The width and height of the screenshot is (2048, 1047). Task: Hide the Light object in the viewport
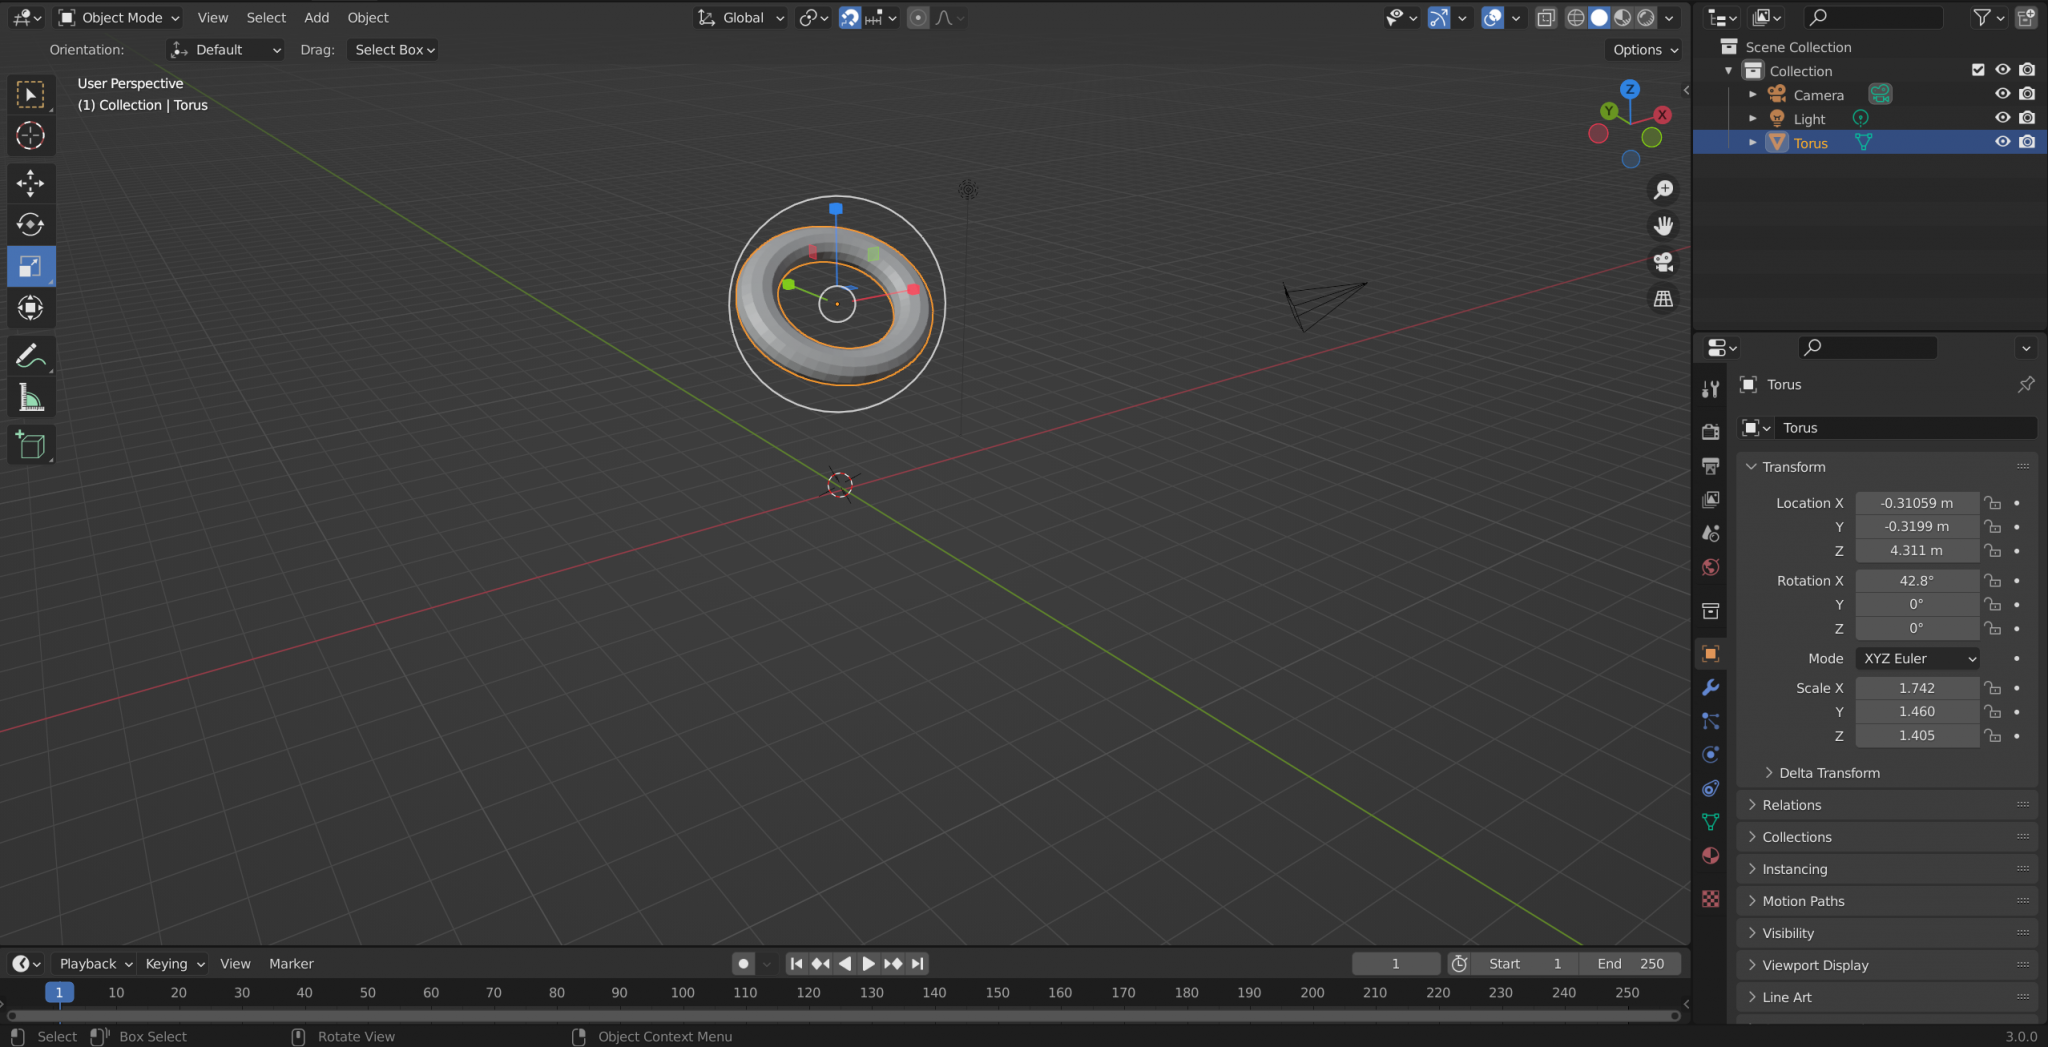(x=2003, y=117)
